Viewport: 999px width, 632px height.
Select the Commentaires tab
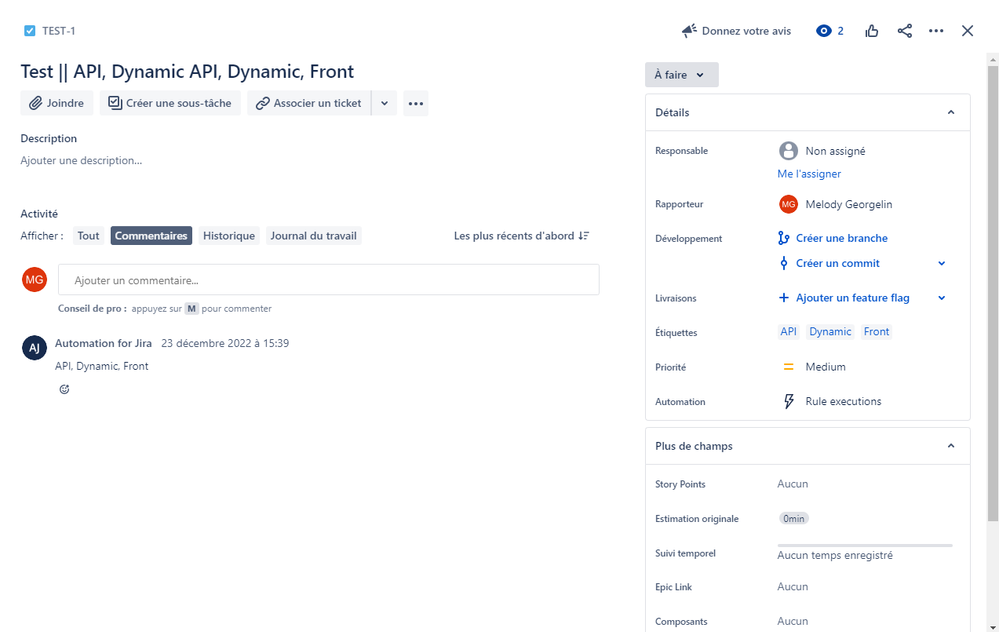[151, 236]
